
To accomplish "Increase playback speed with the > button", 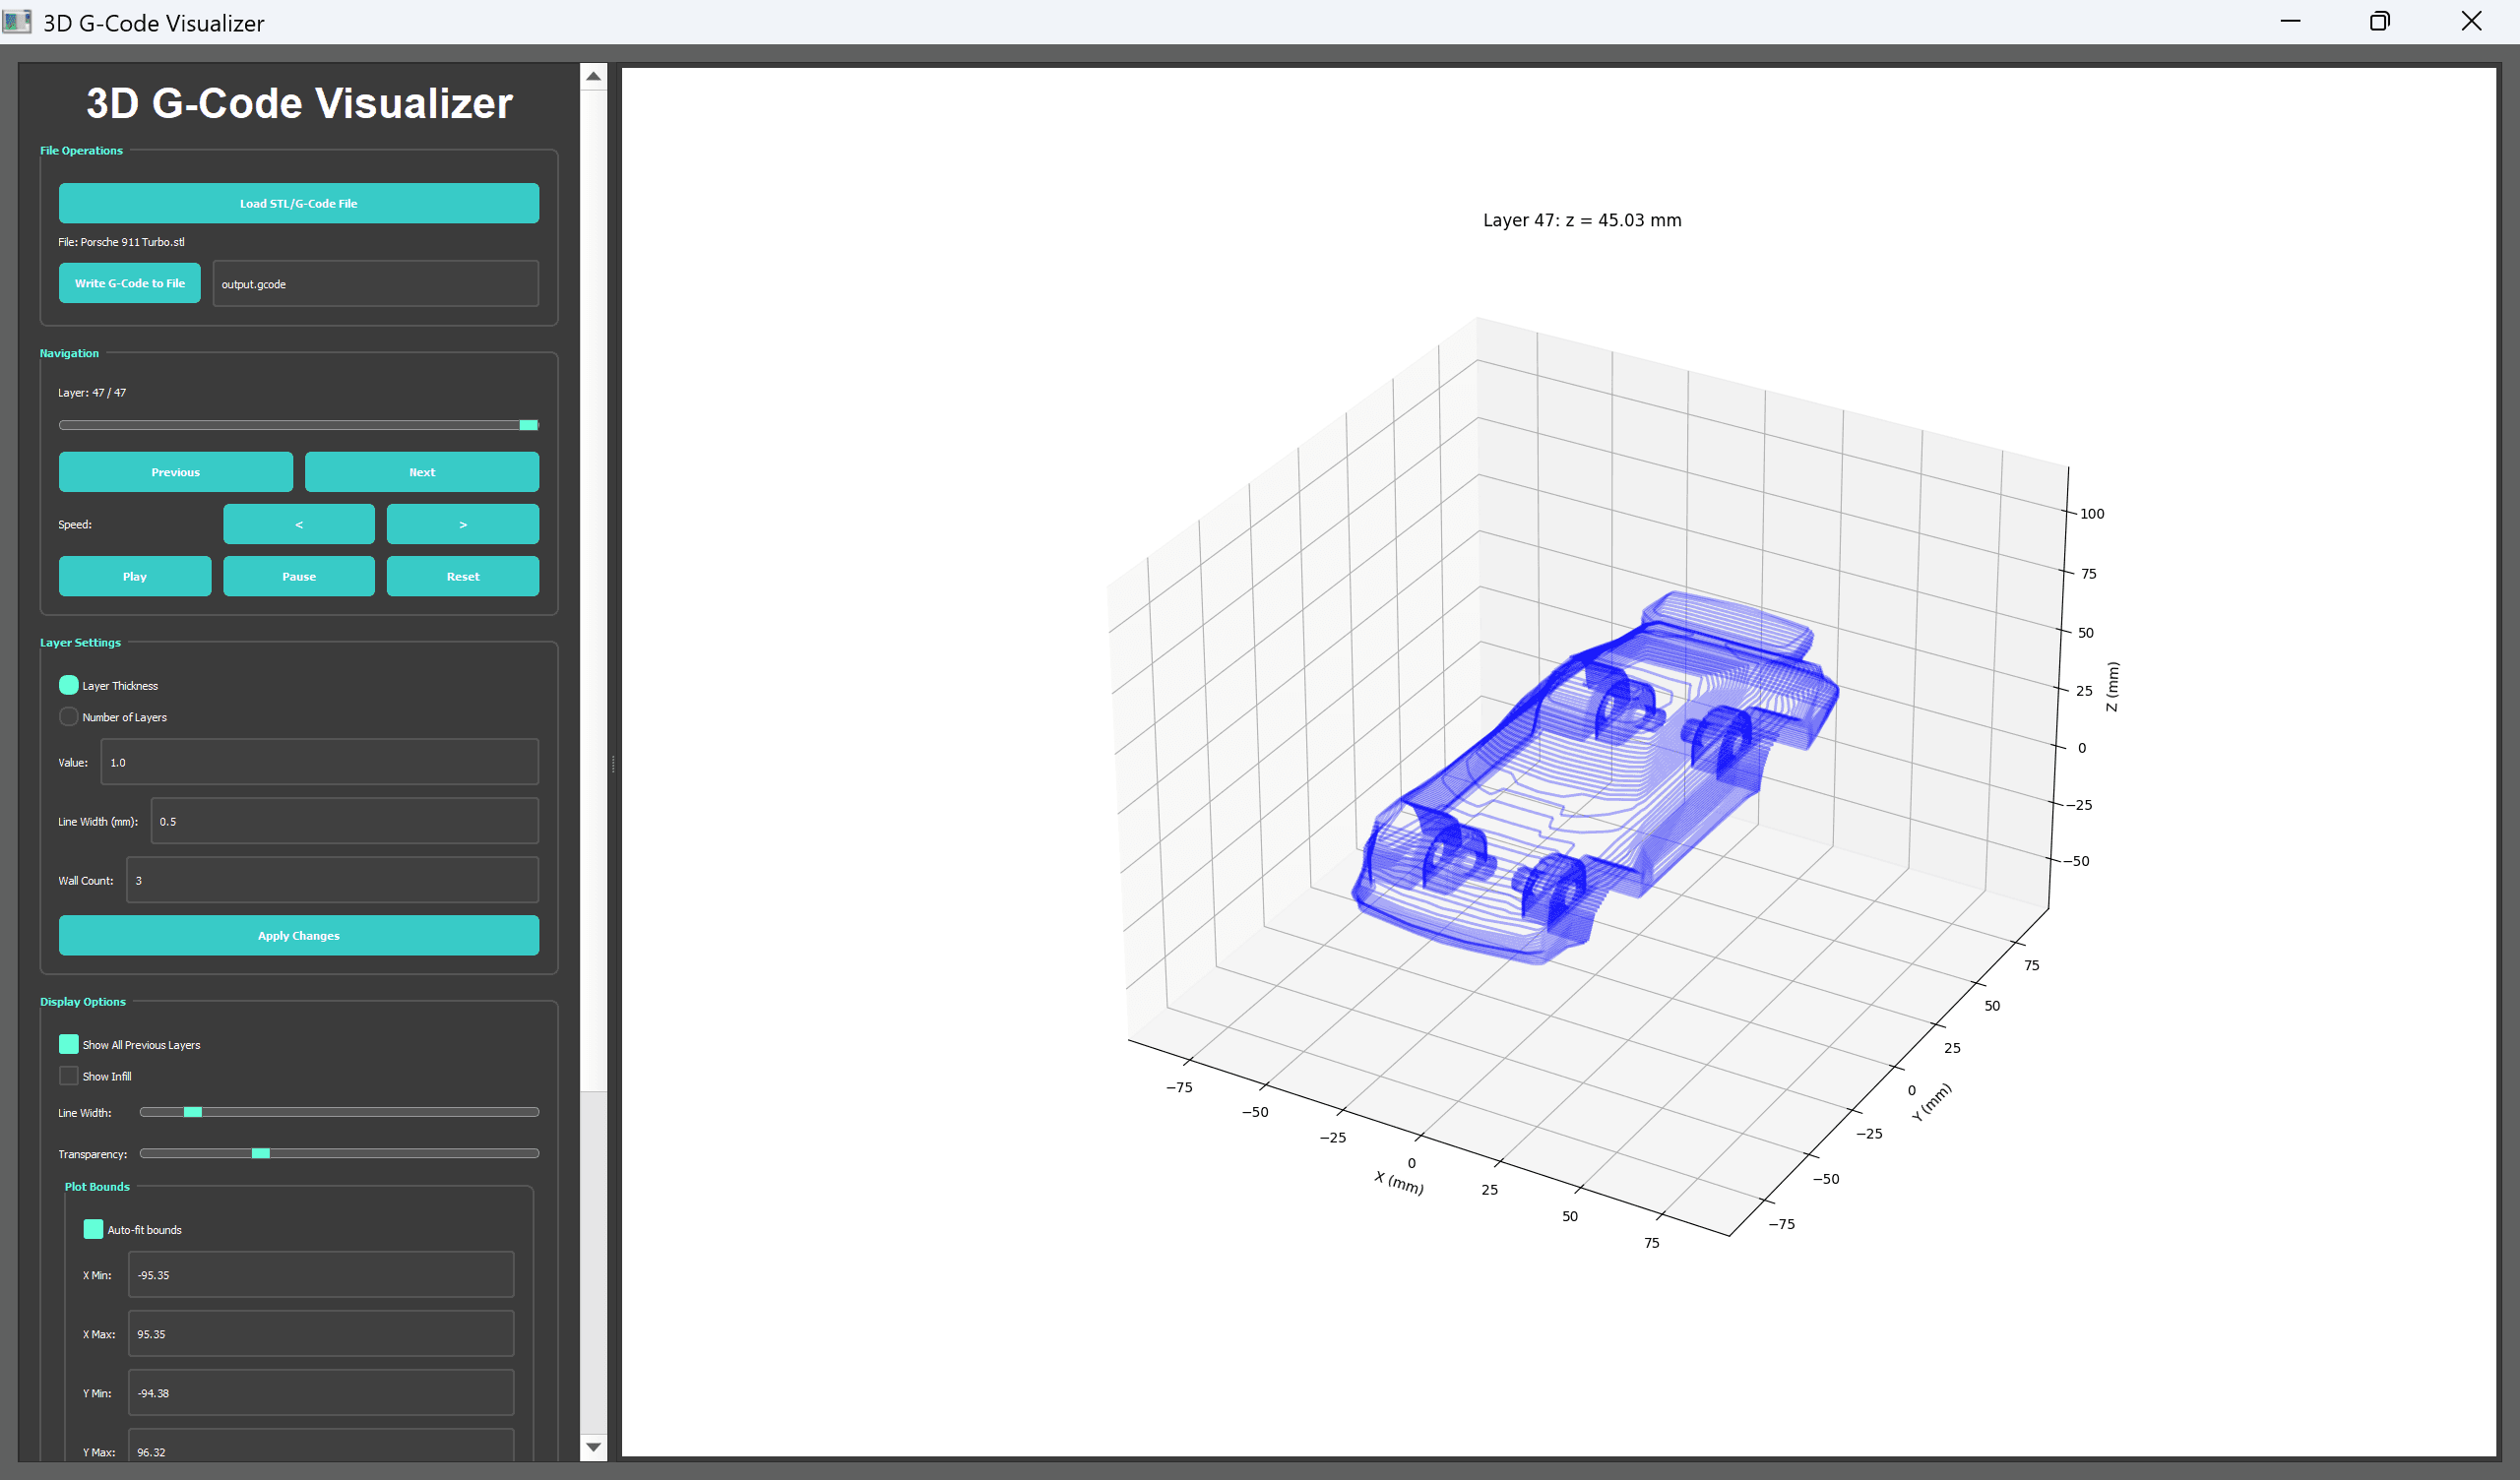I will click(462, 524).
